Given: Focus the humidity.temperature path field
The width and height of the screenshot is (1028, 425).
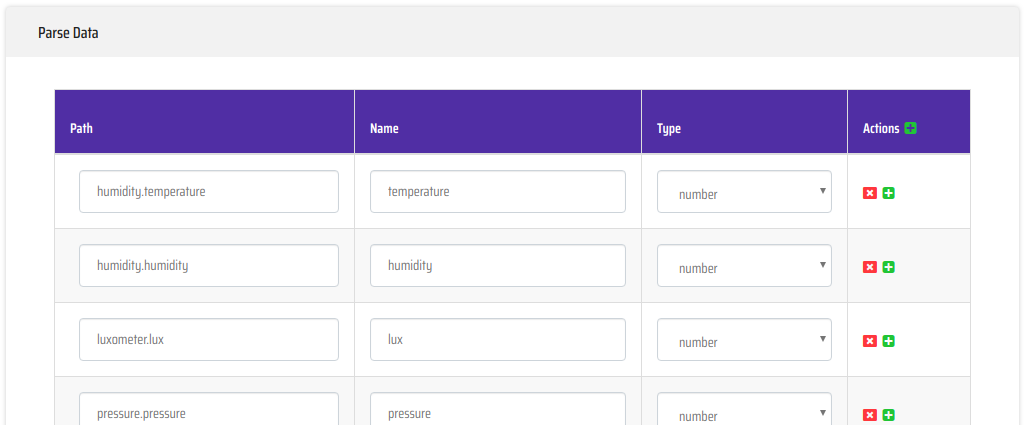Looking at the screenshot, I should click(x=208, y=192).
